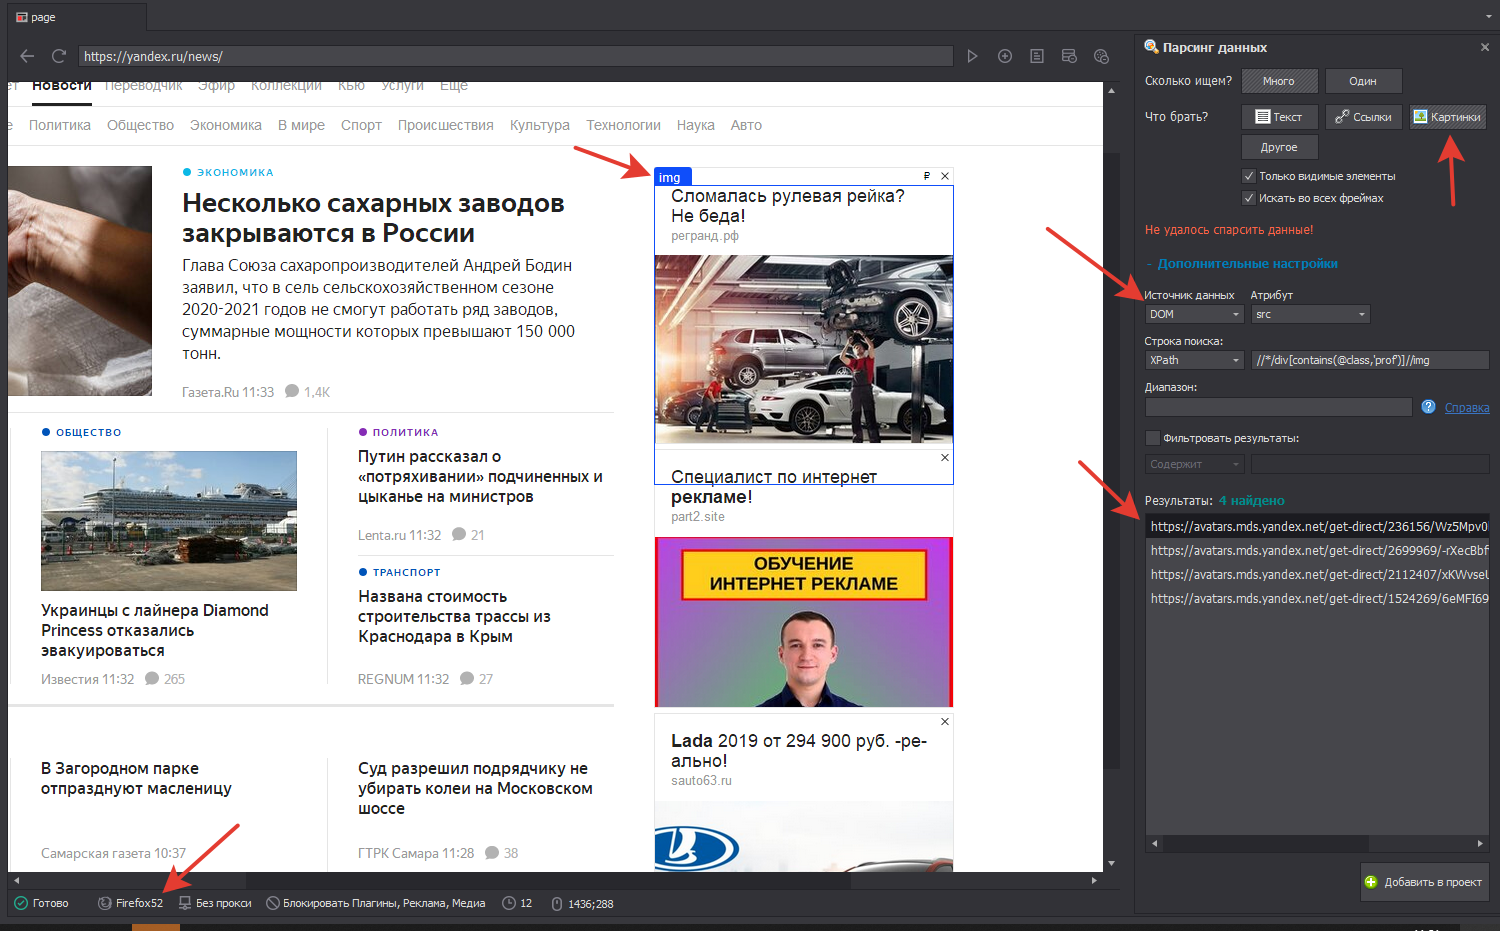Viewport: 1500px width, 931px height.
Task: Click the small P icon on the ad
Action: 927,176
